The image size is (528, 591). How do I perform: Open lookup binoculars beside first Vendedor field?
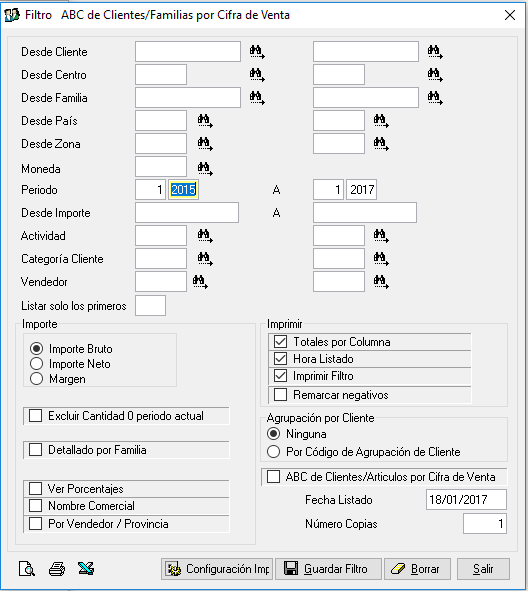tap(200, 282)
